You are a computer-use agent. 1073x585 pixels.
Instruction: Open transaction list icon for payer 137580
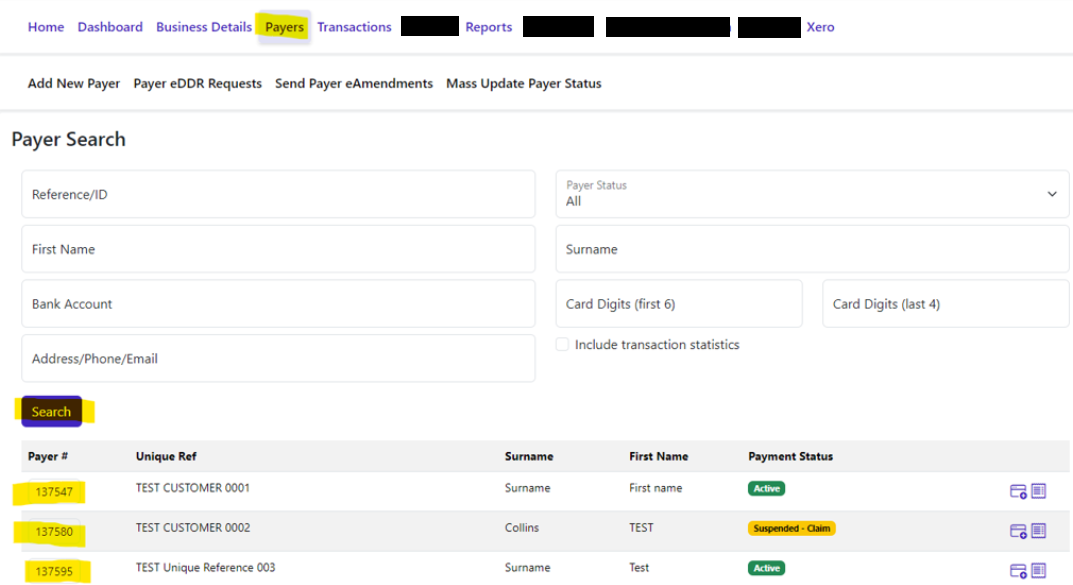tap(1038, 531)
